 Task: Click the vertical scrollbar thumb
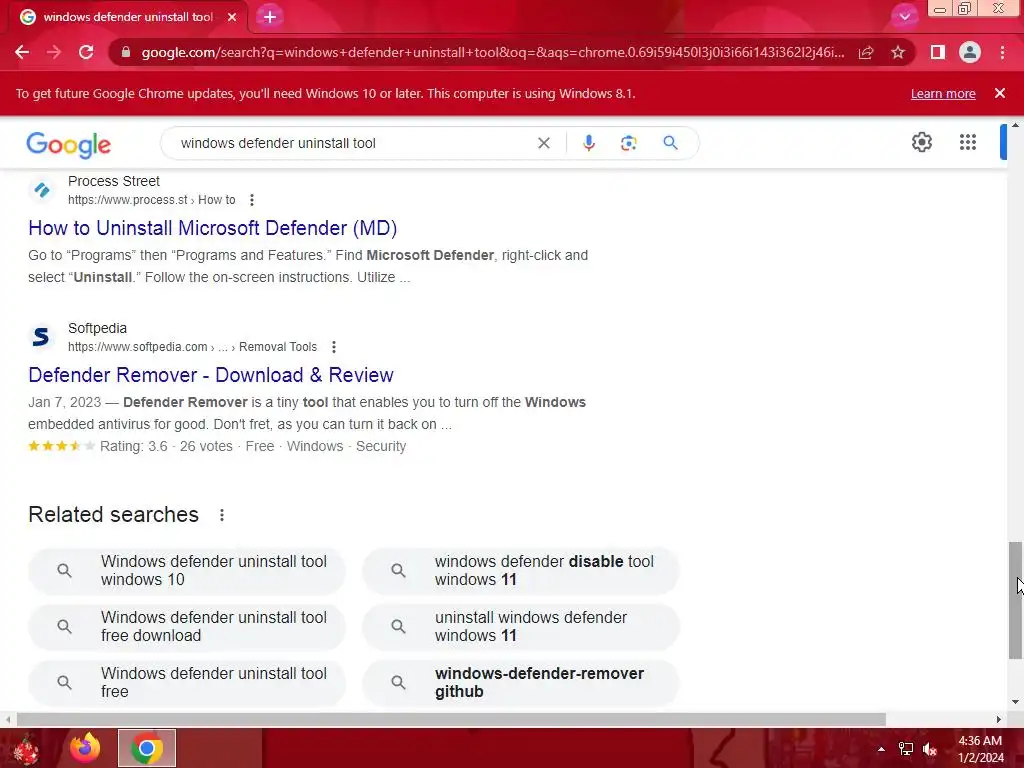[1015, 600]
